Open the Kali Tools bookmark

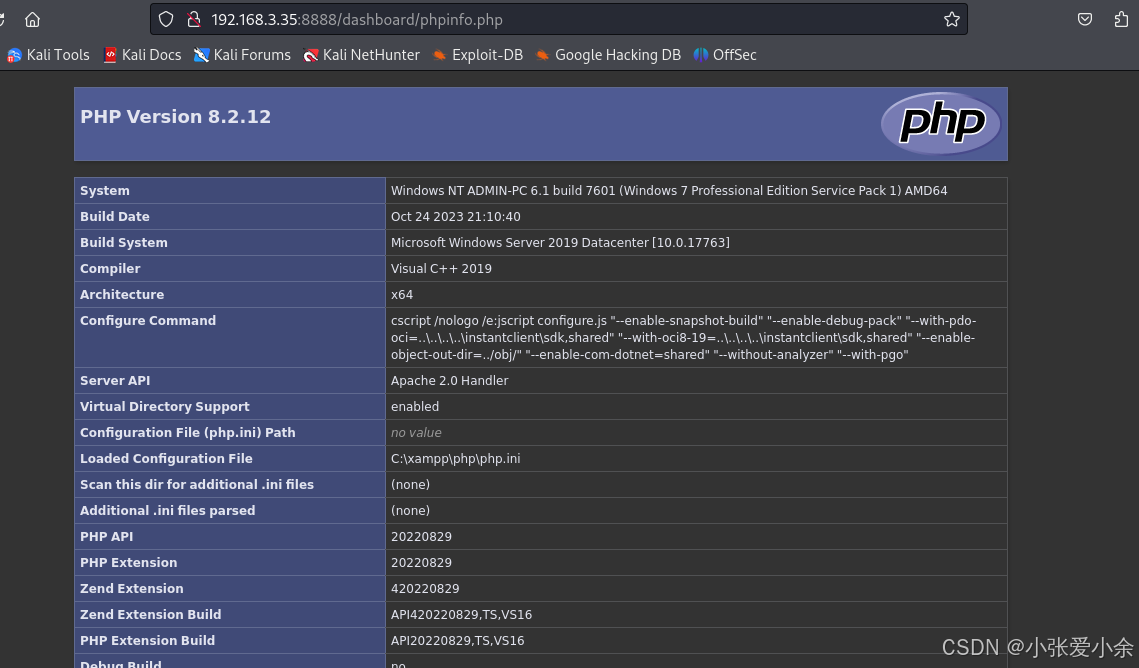click(48, 55)
